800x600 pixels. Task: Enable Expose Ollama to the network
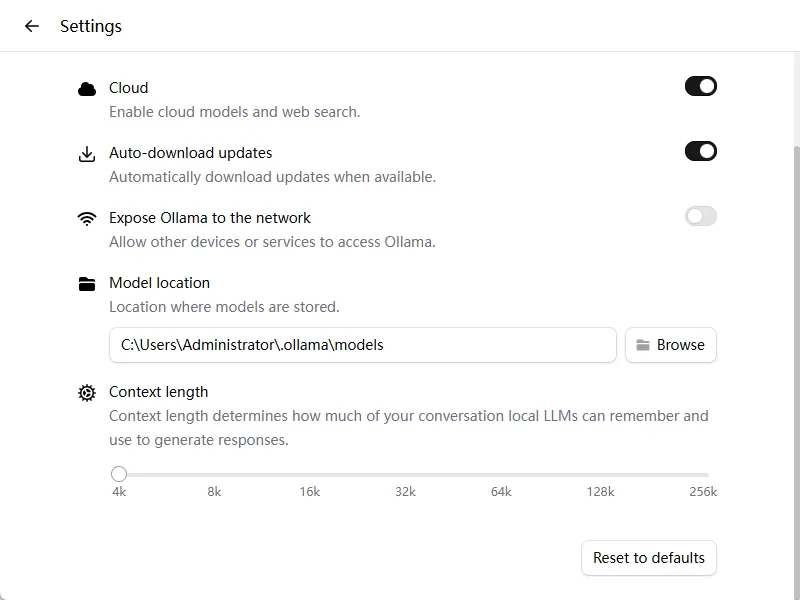[700, 217]
